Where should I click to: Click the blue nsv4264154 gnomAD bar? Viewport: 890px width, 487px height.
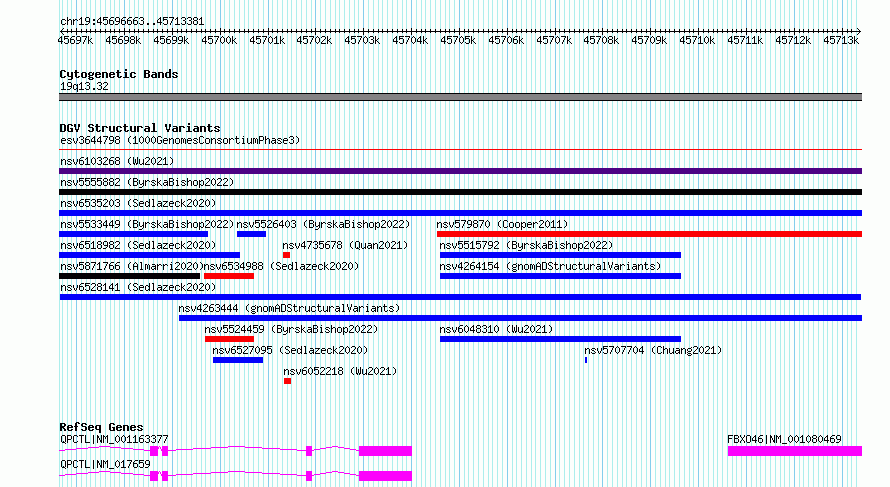560,276
